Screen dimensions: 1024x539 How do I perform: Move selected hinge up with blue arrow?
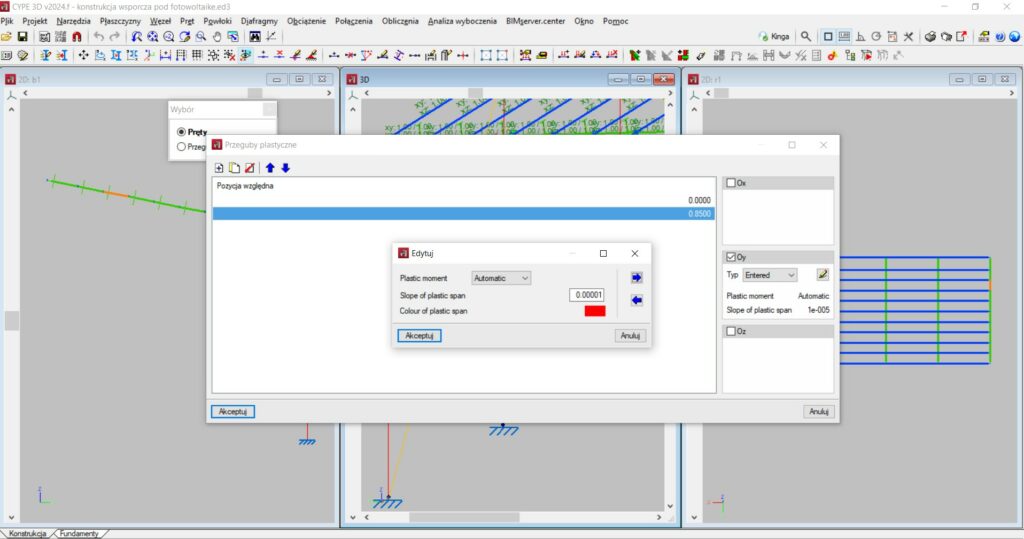point(270,168)
